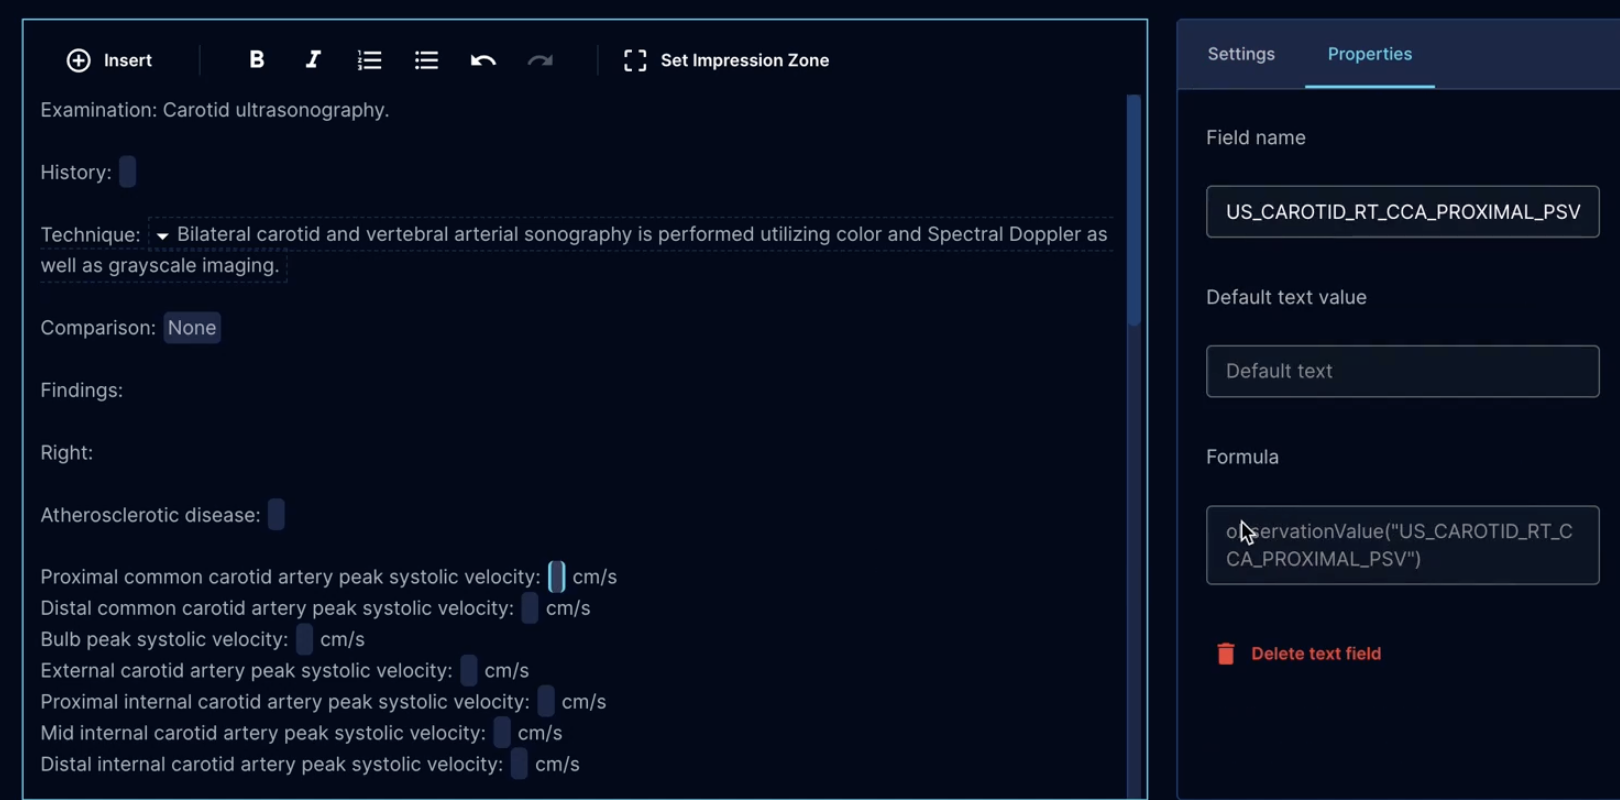Switch to the Settings tab
Viewport: 1620px width, 800px height.
point(1241,54)
